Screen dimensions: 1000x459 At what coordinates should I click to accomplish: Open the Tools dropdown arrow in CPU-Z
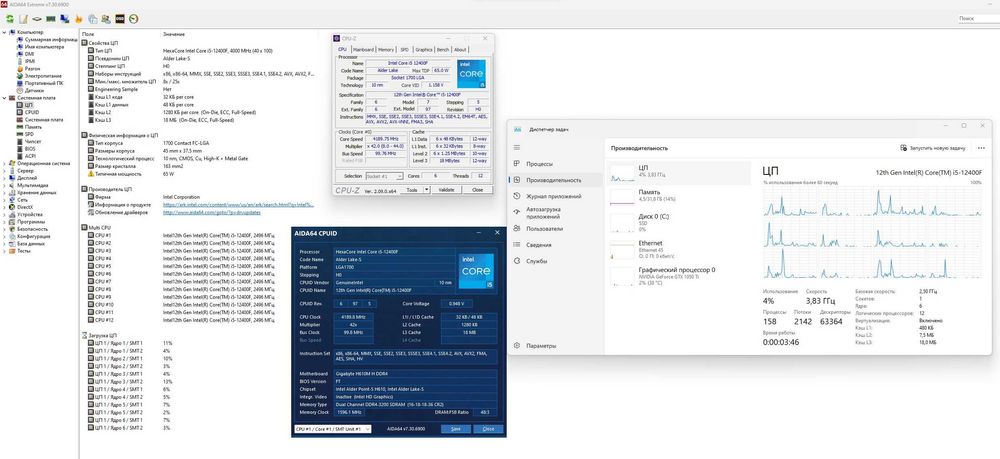point(427,189)
